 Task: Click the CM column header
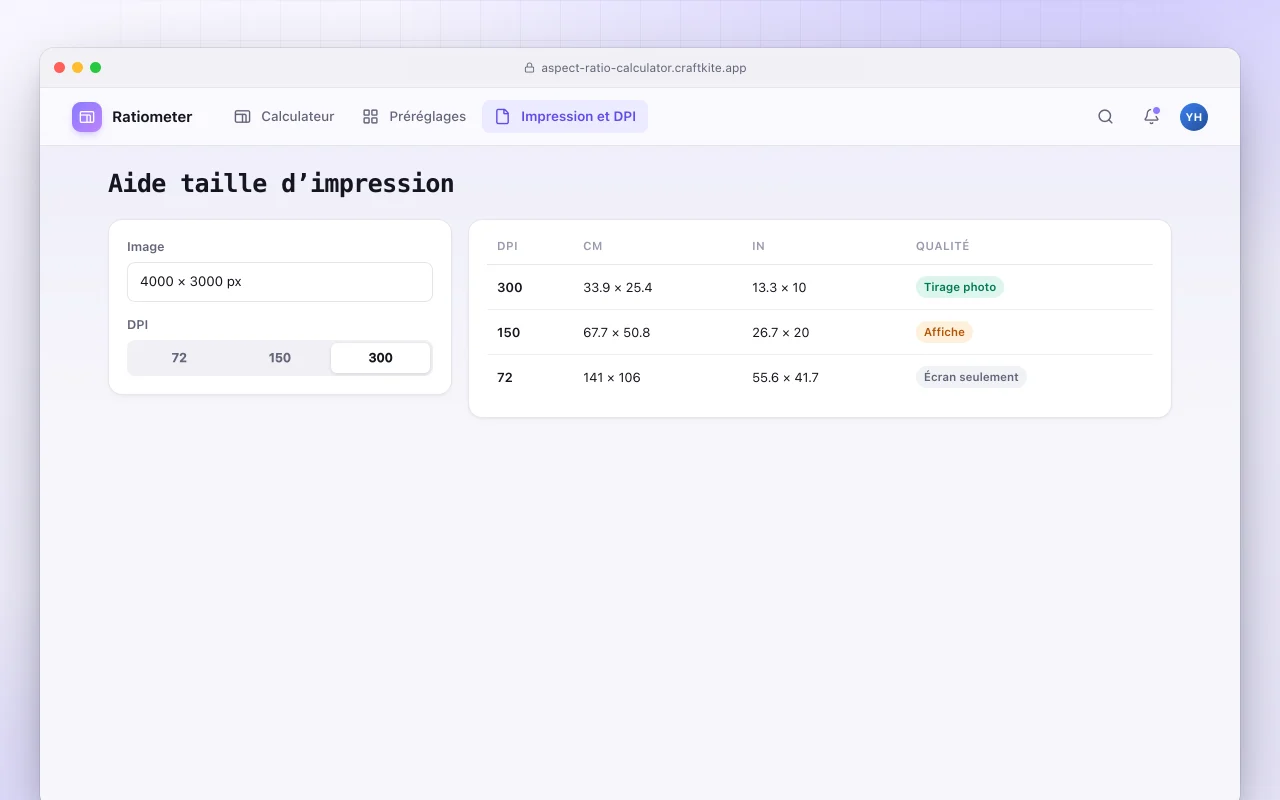pos(593,246)
